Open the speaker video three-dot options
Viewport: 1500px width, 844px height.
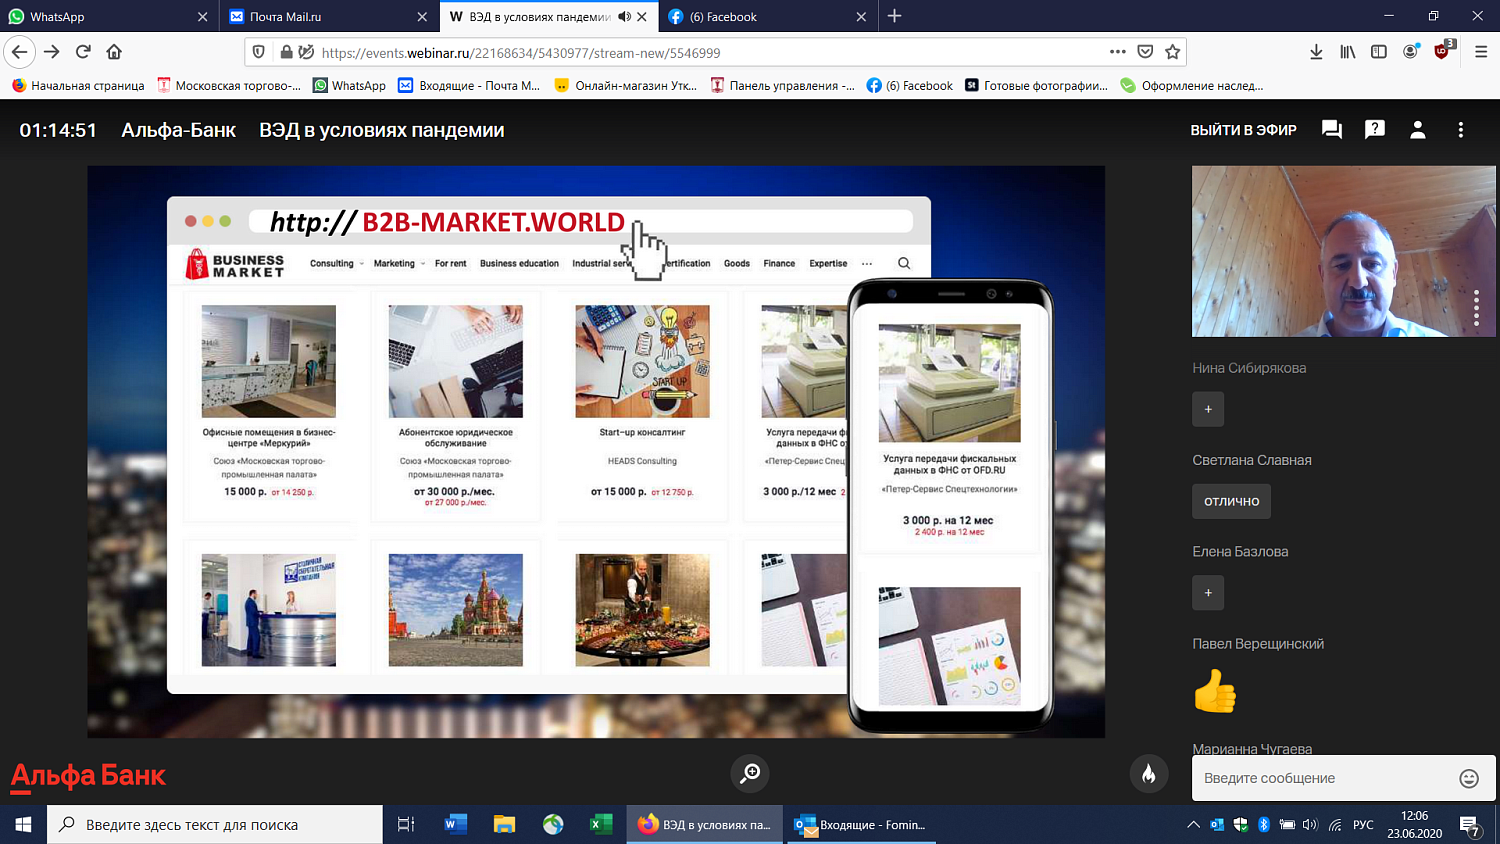pyautogui.click(x=1476, y=308)
